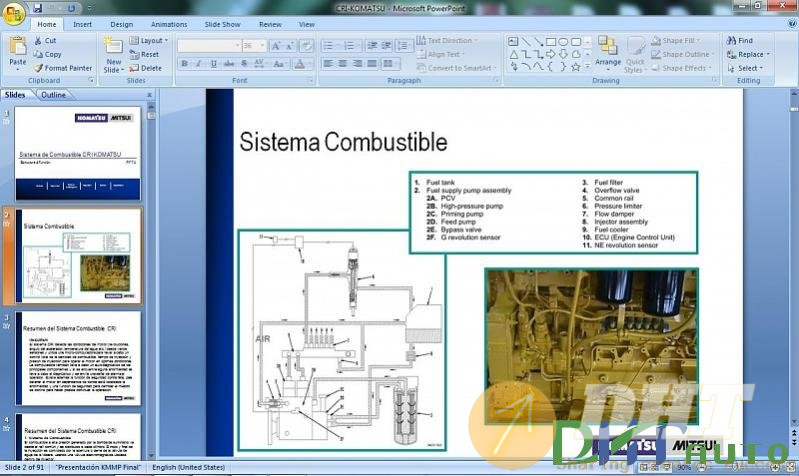Open the Arrange dropdown
This screenshot has width=799, height=476.
pyautogui.click(x=608, y=52)
